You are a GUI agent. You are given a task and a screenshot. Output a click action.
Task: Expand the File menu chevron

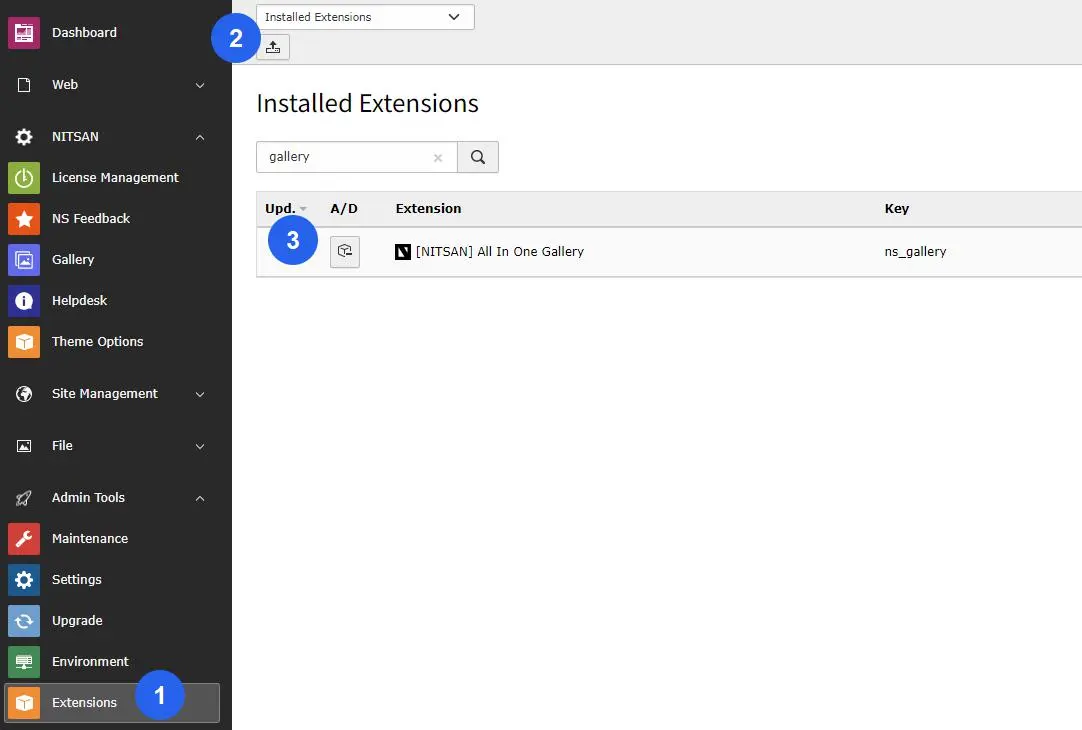(199, 446)
